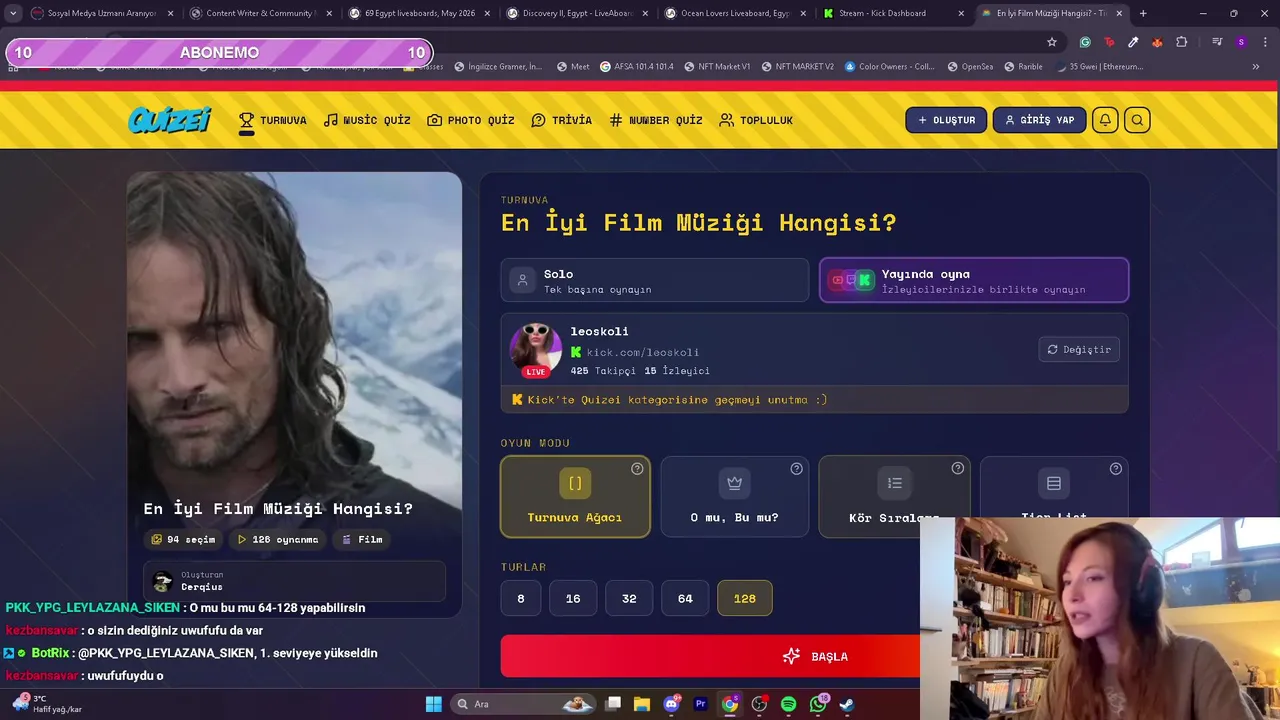The width and height of the screenshot is (1280, 720).
Task: Choose O mu, Bu mu? game mode
Action: [734, 497]
